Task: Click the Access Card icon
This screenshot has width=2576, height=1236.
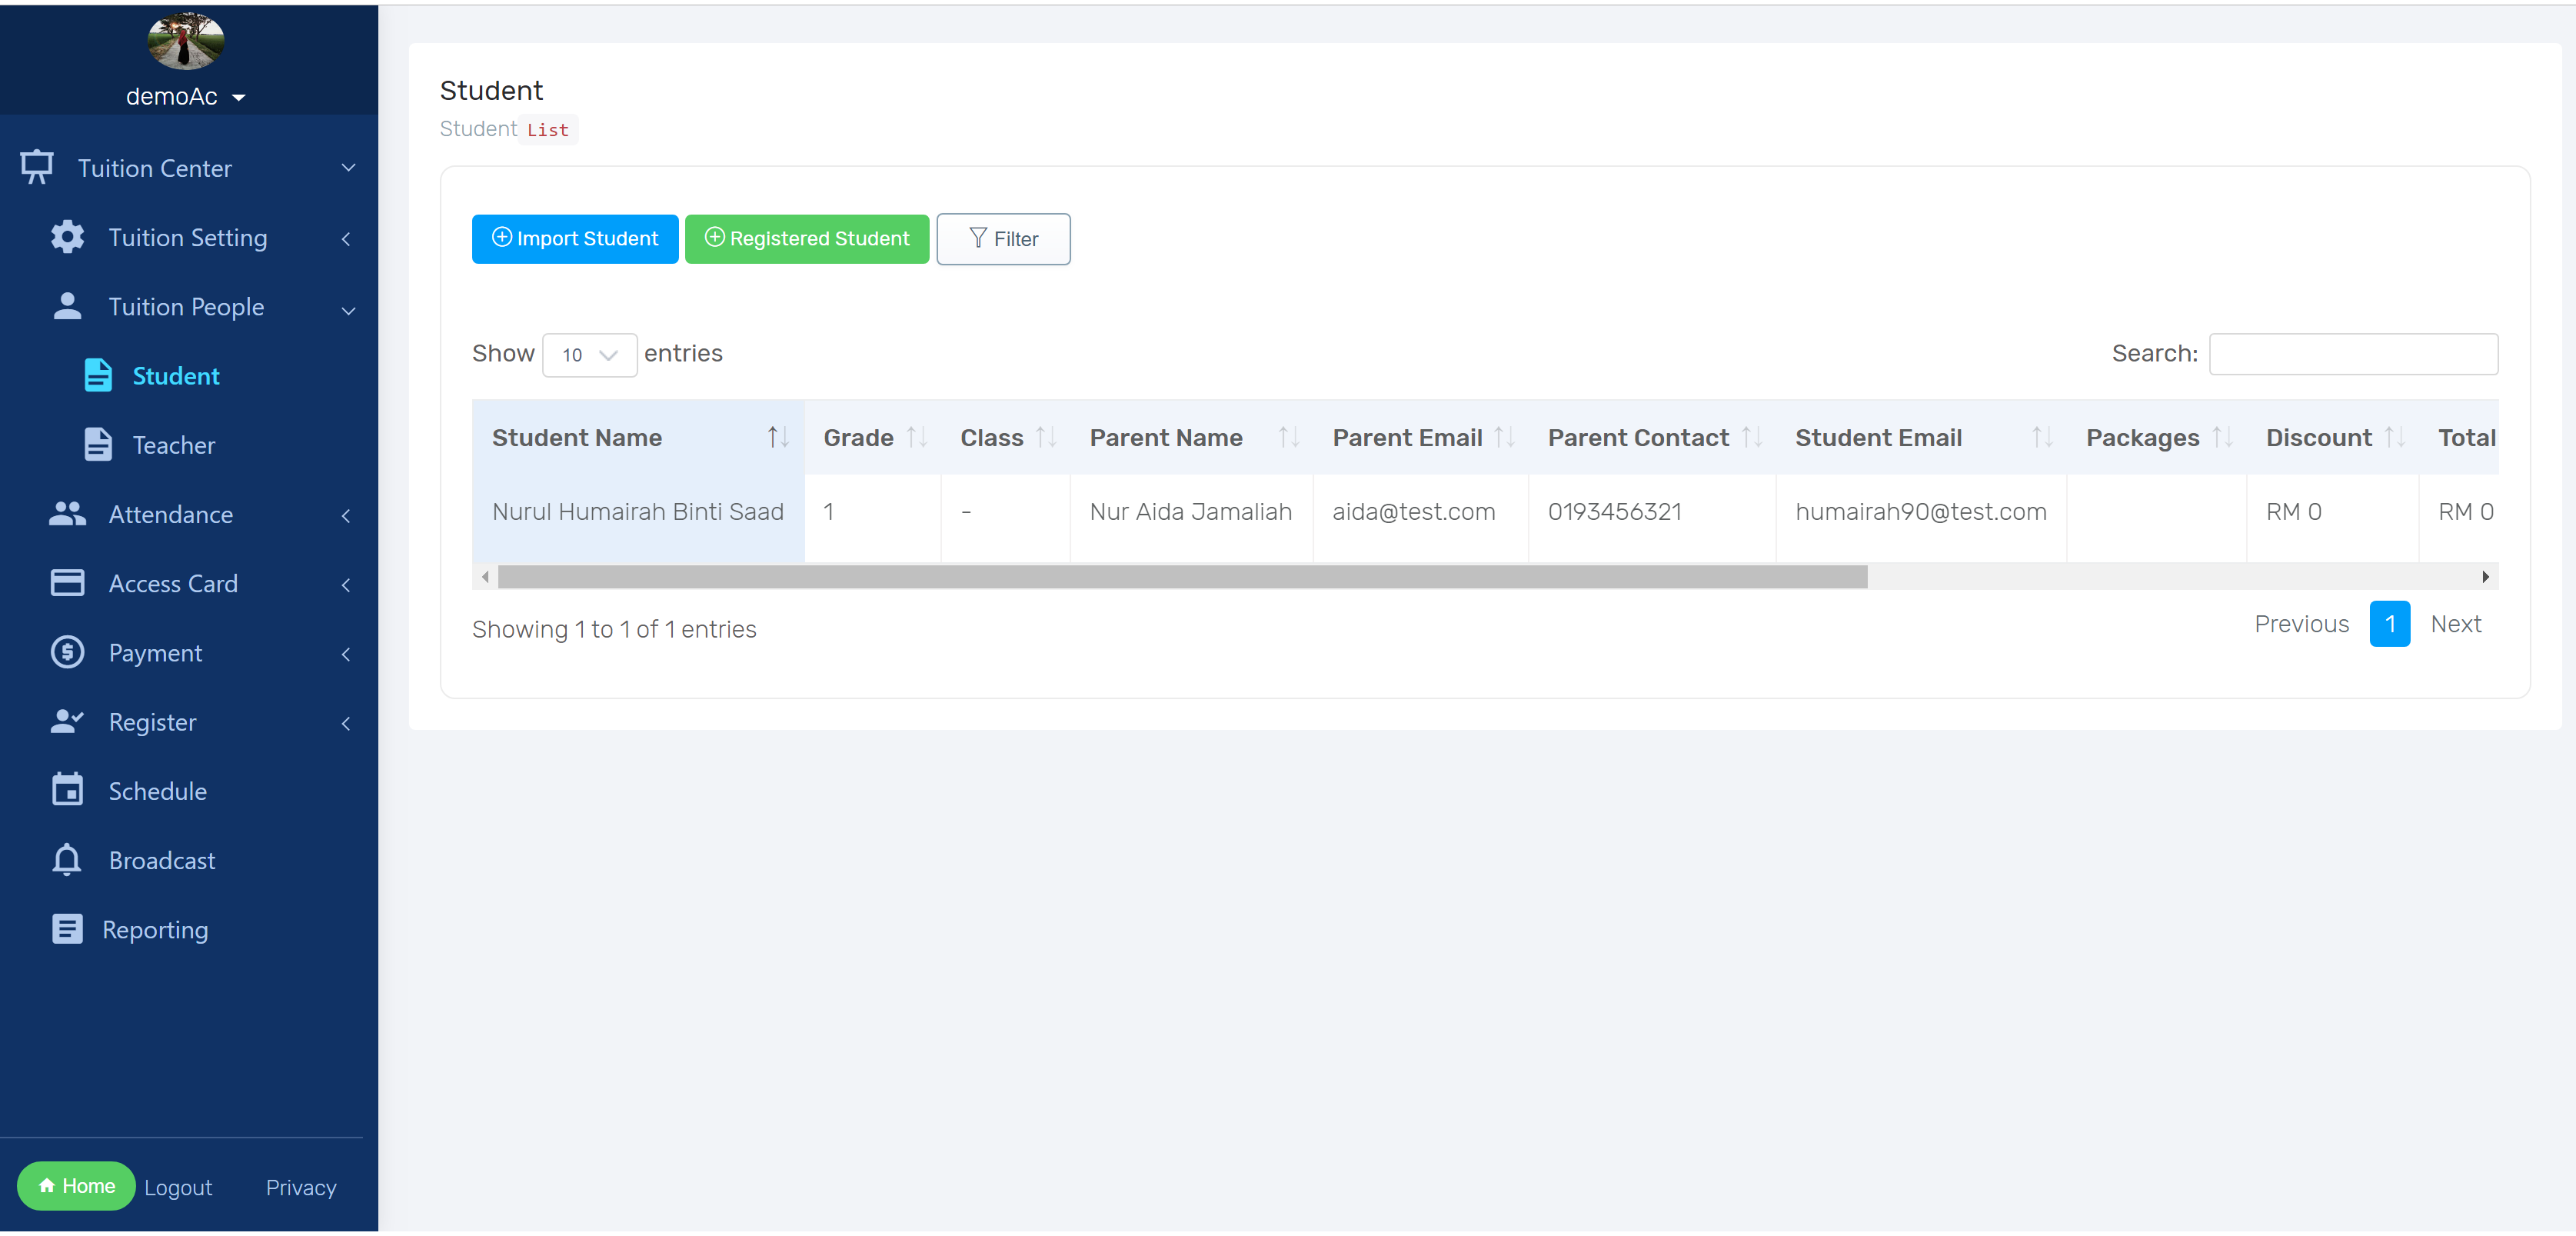Action: pyautogui.click(x=67, y=583)
